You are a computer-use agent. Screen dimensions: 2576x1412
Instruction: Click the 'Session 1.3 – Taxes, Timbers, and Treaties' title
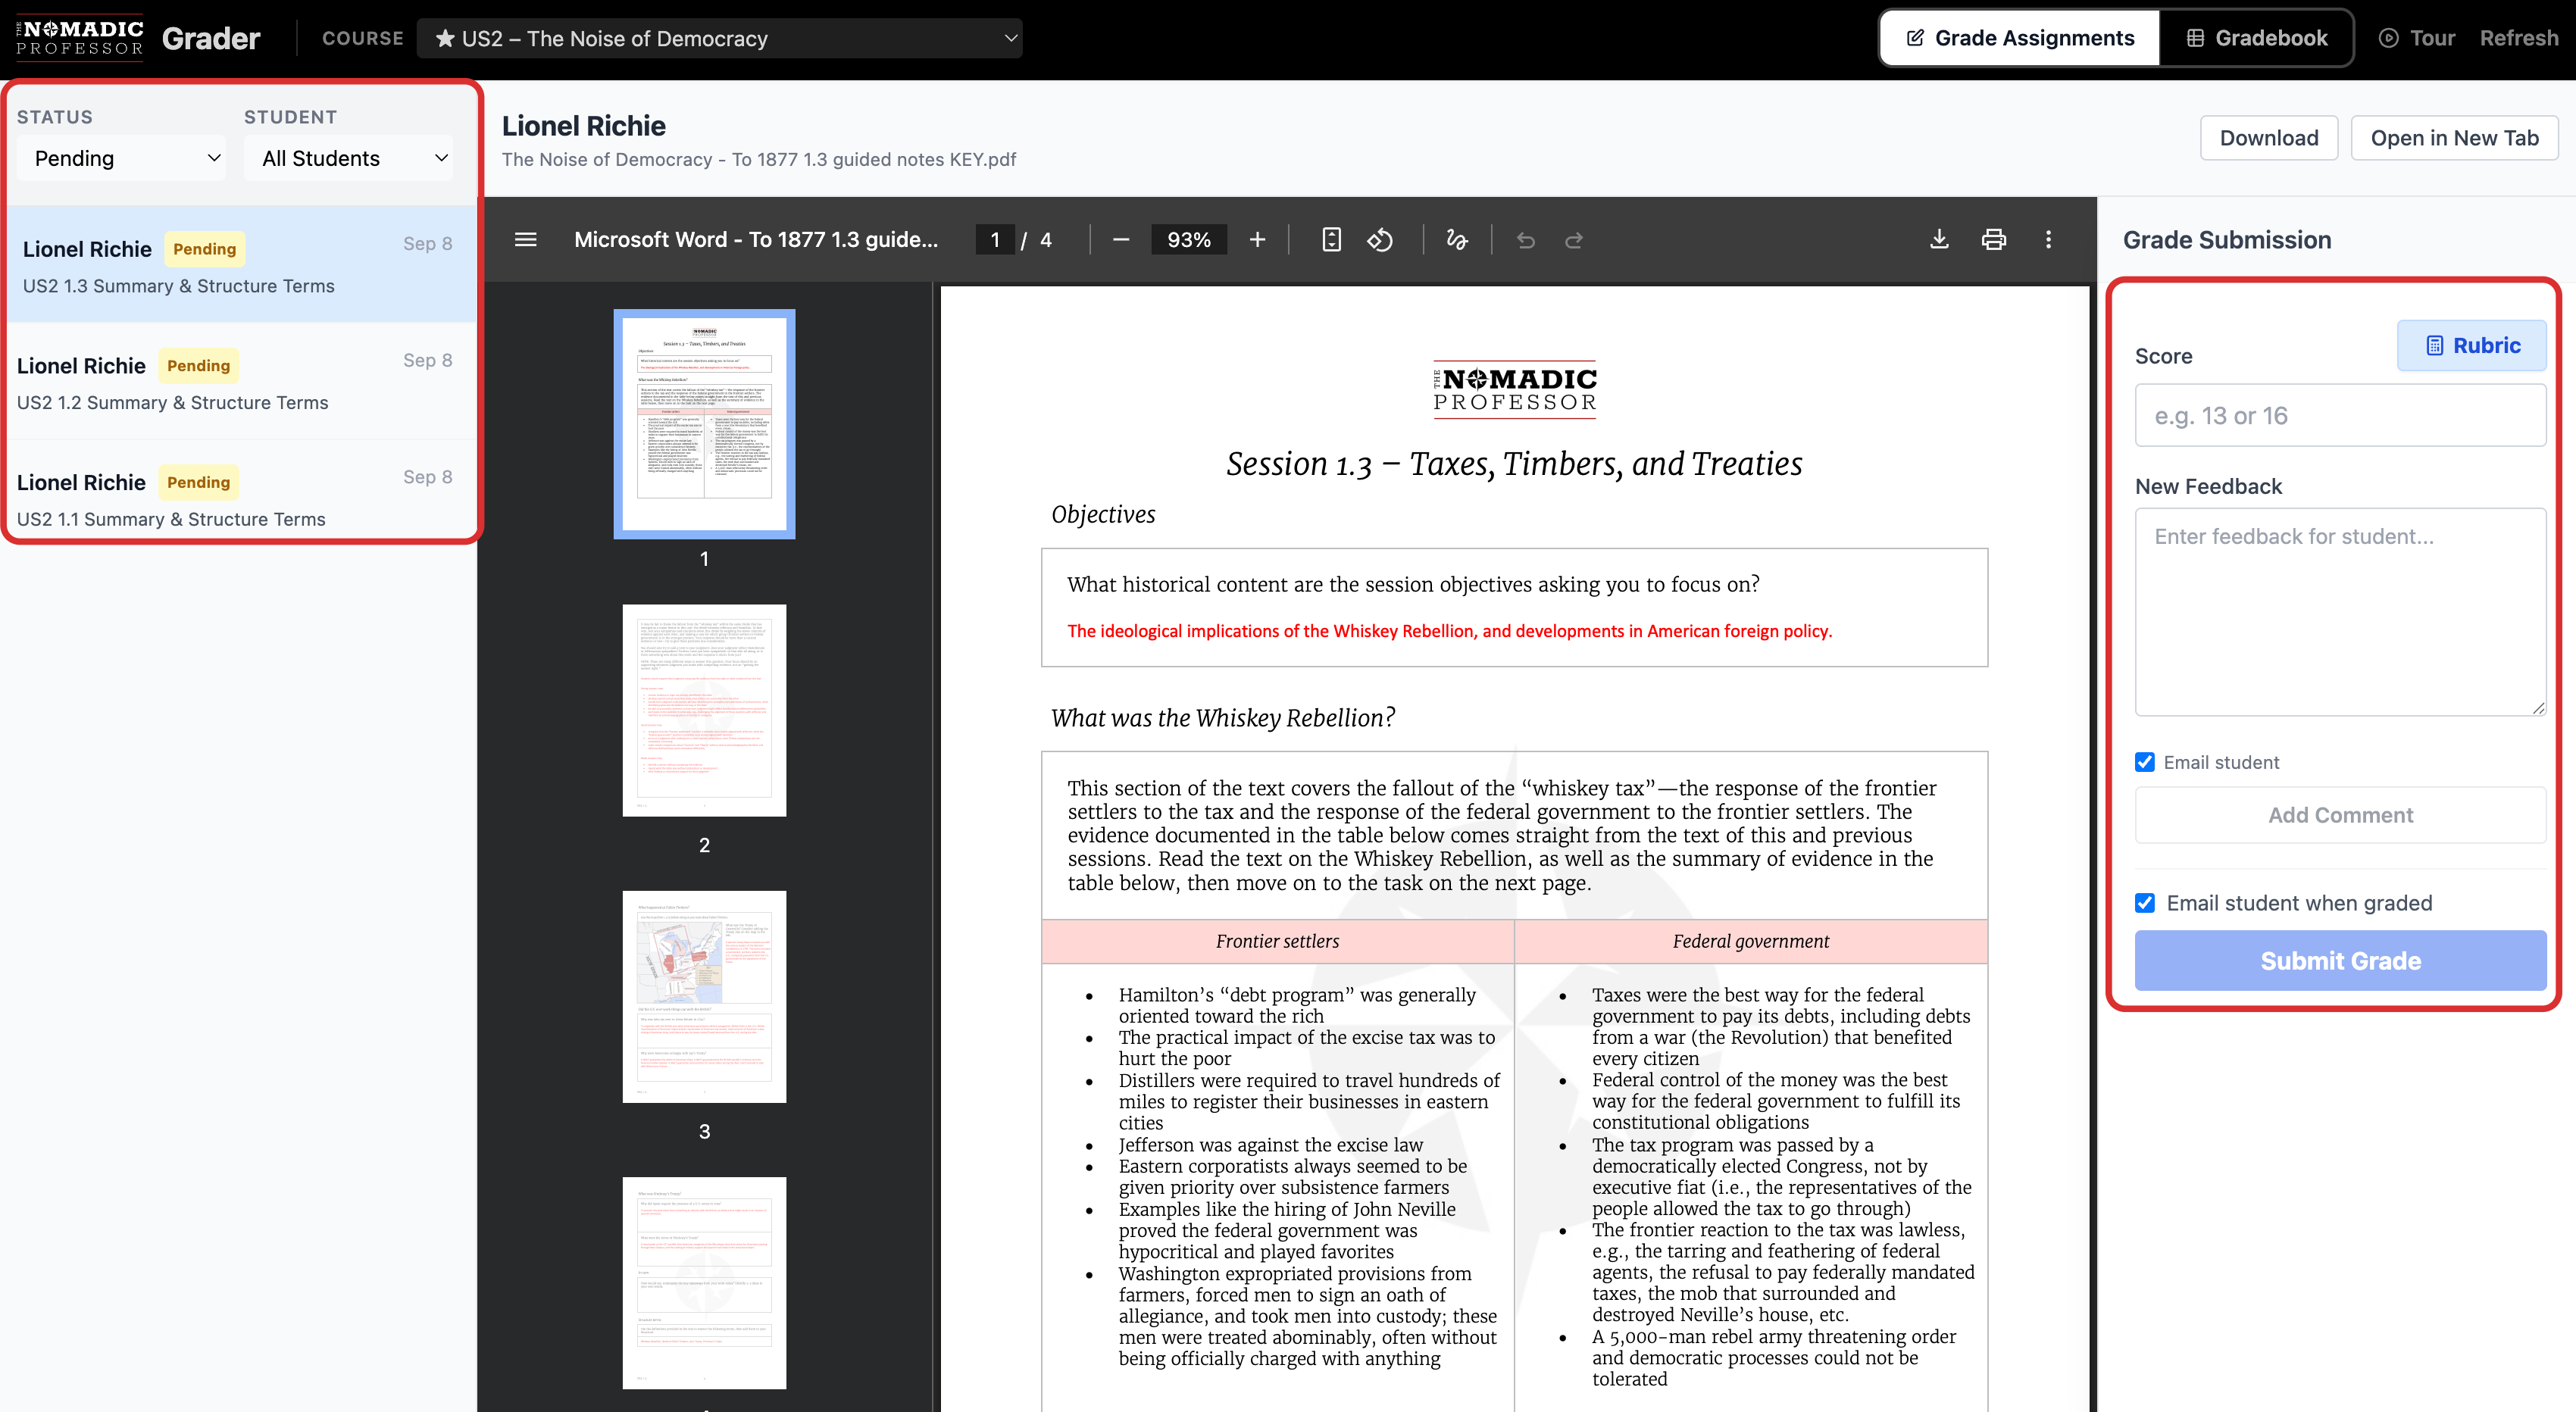(x=1514, y=464)
